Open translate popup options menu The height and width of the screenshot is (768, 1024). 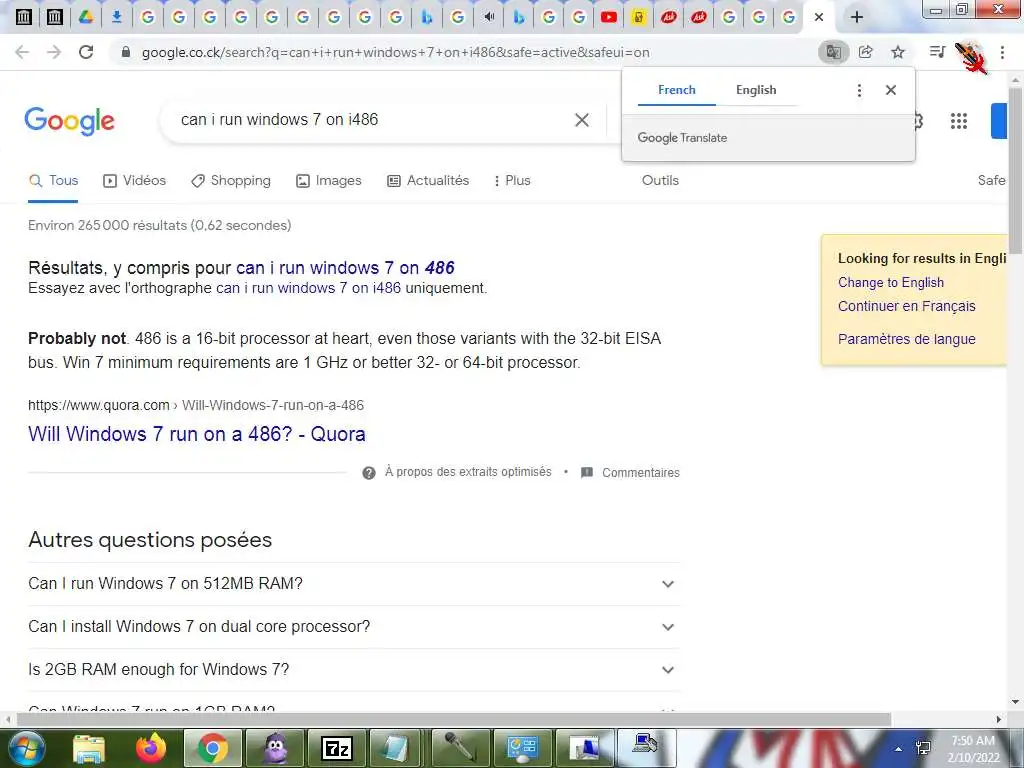click(859, 91)
